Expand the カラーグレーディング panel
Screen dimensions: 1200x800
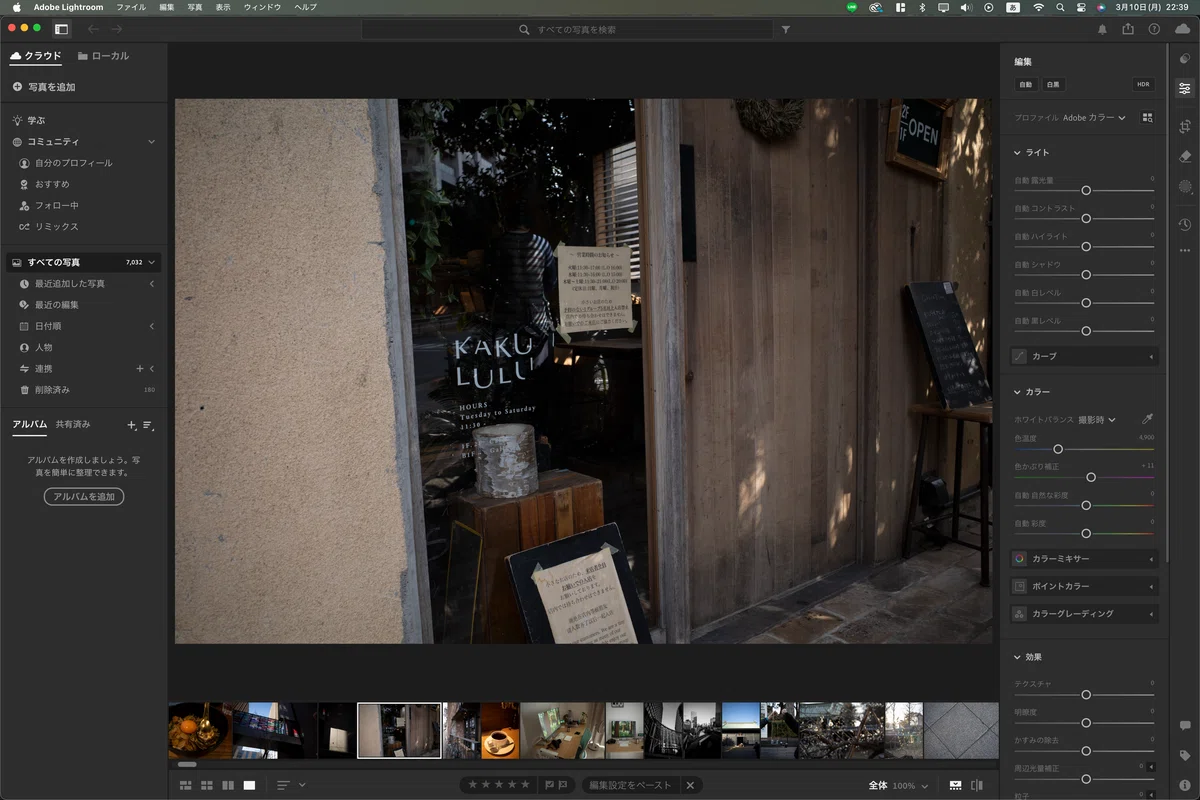[1084, 614]
